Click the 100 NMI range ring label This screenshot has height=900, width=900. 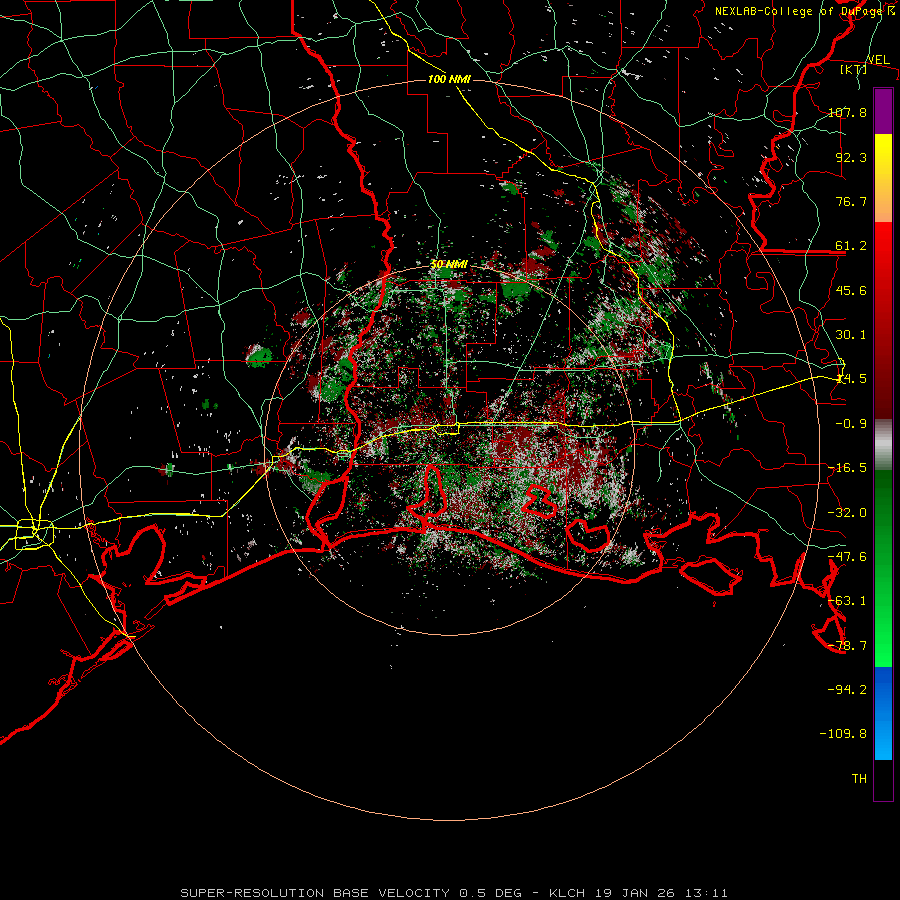(449, 79)
